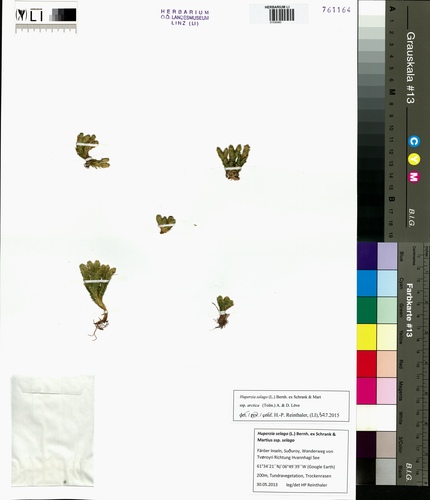Image resolution: width=430 pixels, height=500 pixels.
Task: Click the cyan C circle
Action: pyautogui.click(x=414, y=142)
